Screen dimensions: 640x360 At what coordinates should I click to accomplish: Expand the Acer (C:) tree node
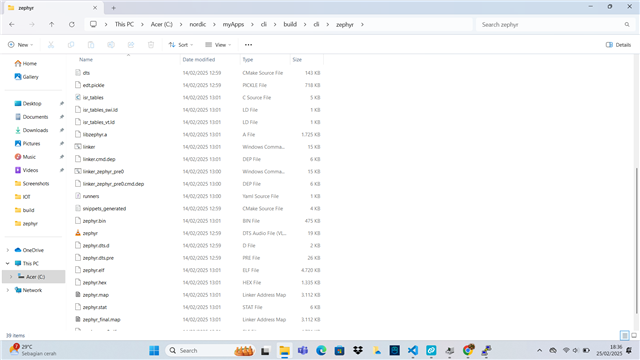(x=11, y=277)
